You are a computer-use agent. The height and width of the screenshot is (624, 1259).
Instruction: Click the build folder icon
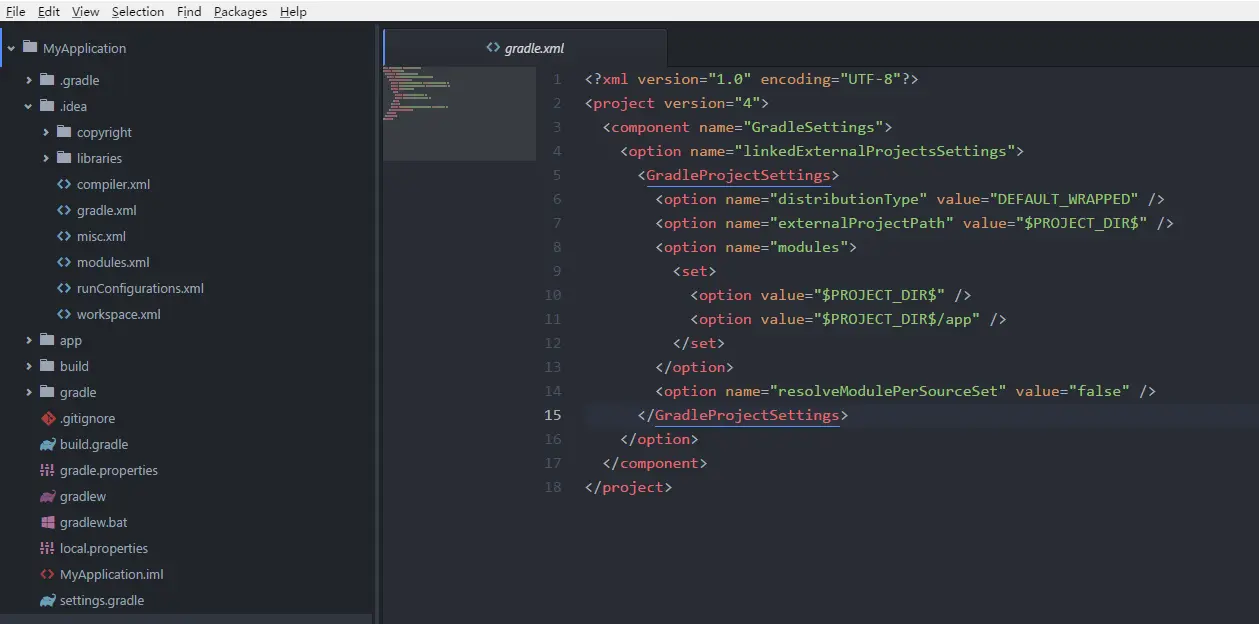(x=47, y=366)
